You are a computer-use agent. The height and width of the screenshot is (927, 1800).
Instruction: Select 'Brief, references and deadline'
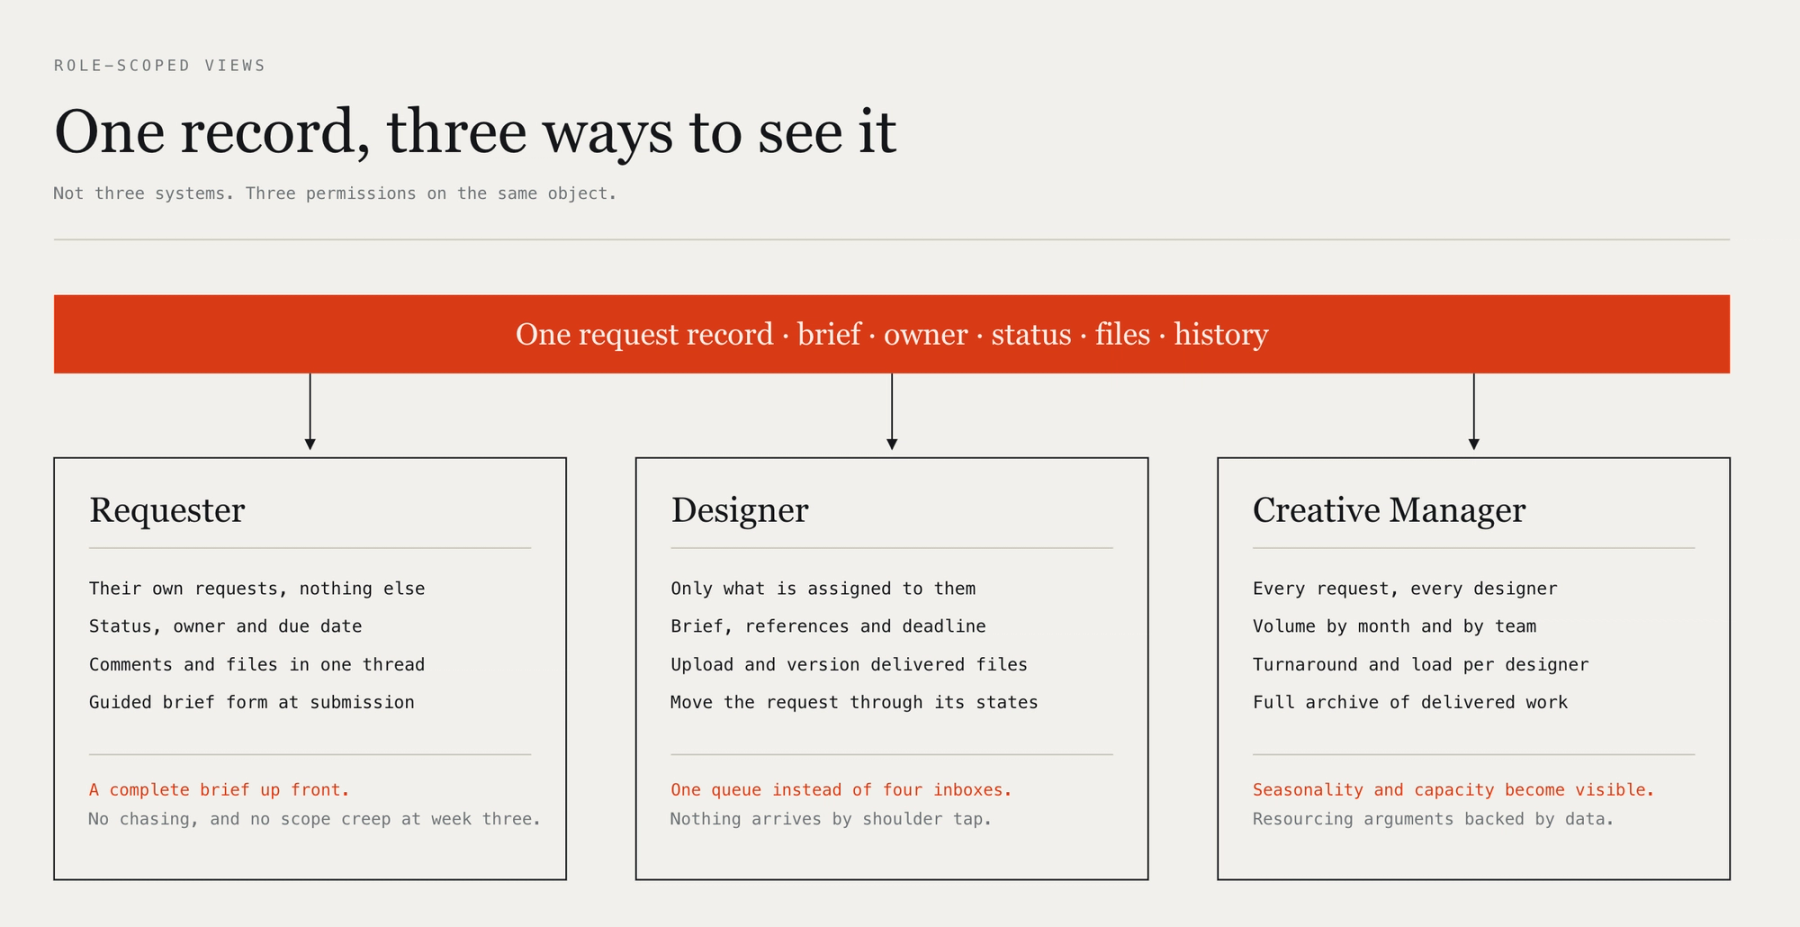click(828, 626)
